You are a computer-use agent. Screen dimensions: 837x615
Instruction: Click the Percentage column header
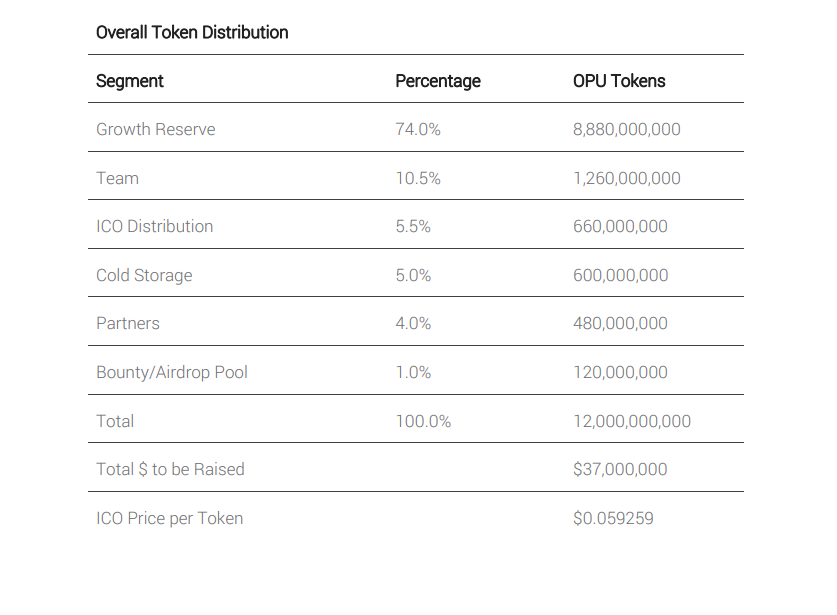(438, 81)
